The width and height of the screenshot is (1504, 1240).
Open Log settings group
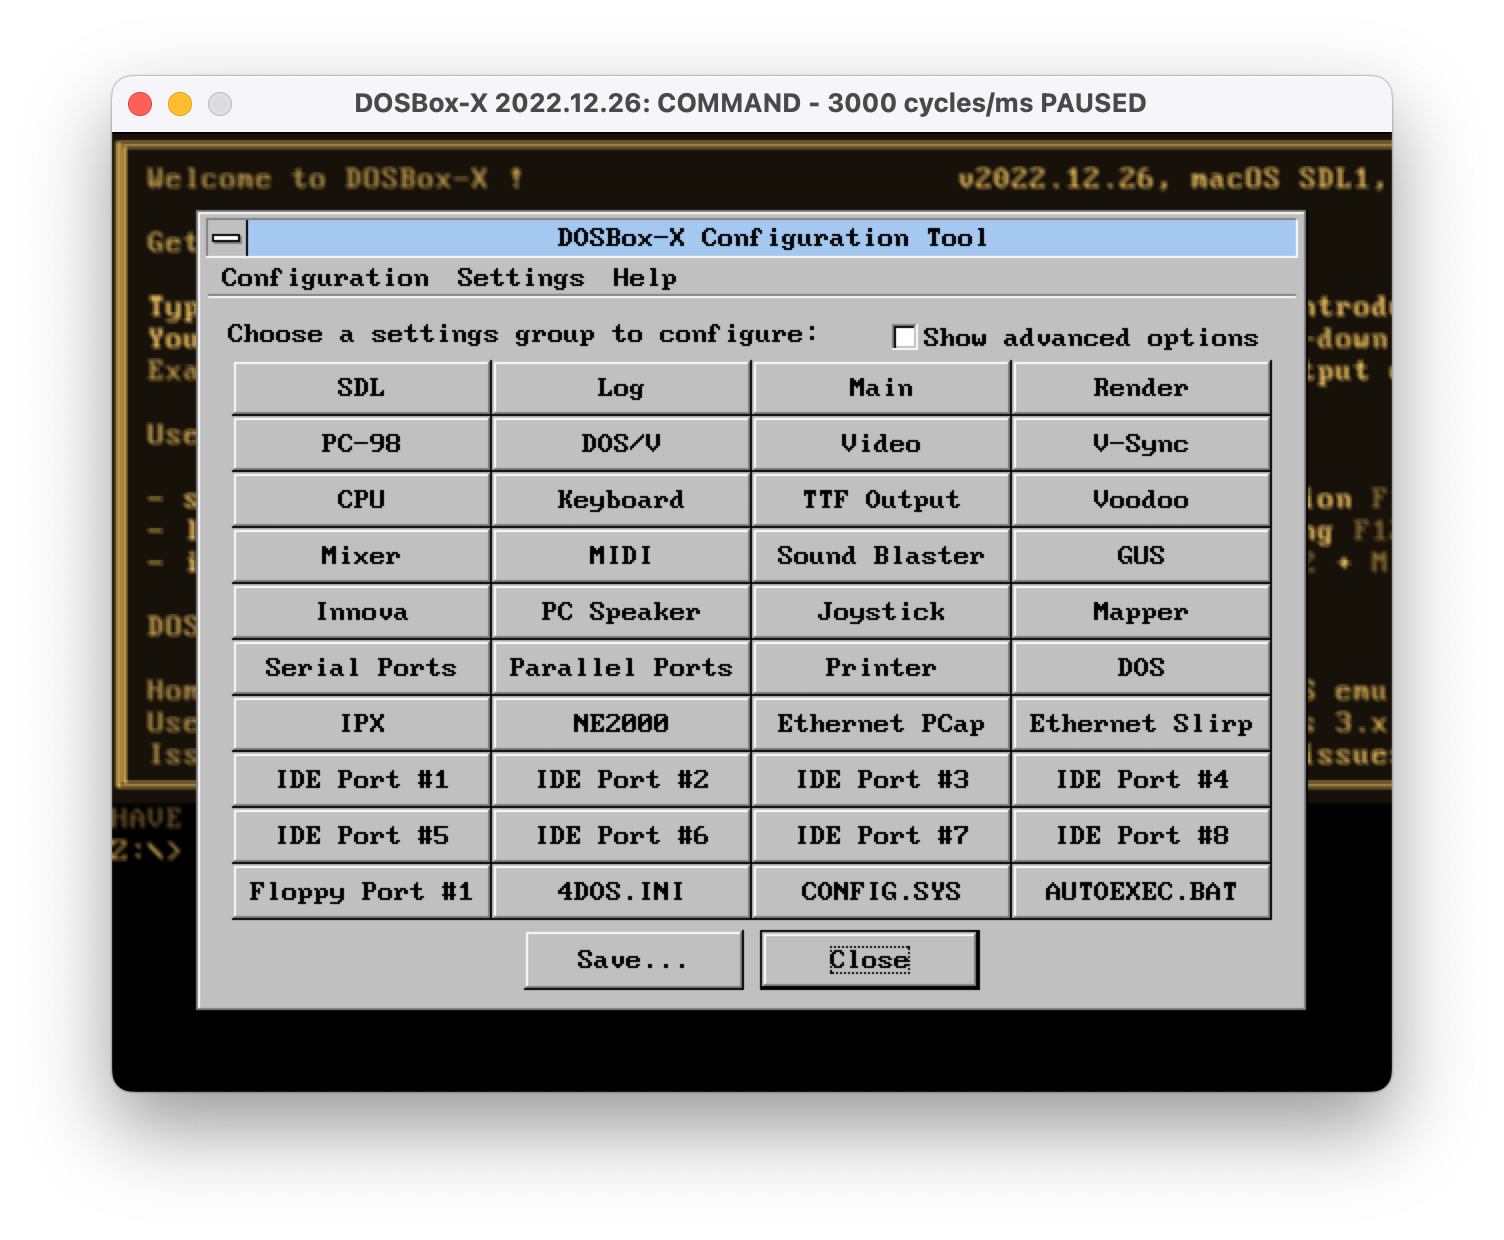621,388
